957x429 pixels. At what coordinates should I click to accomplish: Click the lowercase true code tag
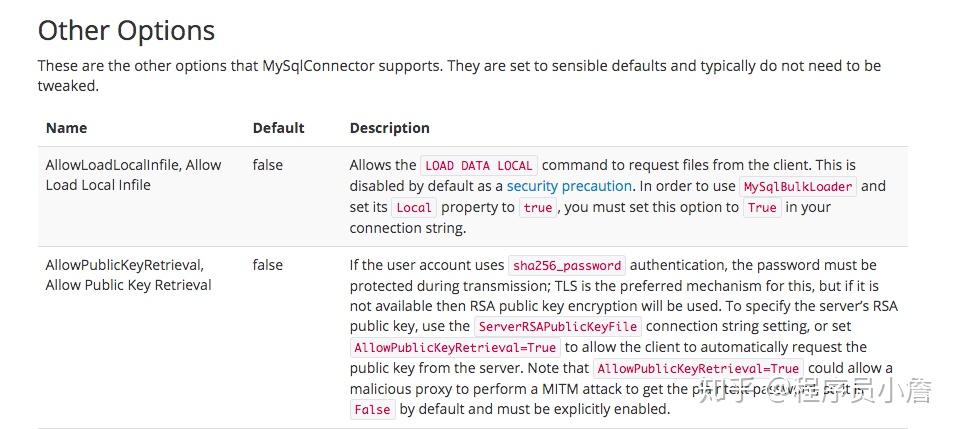pyautogui.click(x=538, y=207)
